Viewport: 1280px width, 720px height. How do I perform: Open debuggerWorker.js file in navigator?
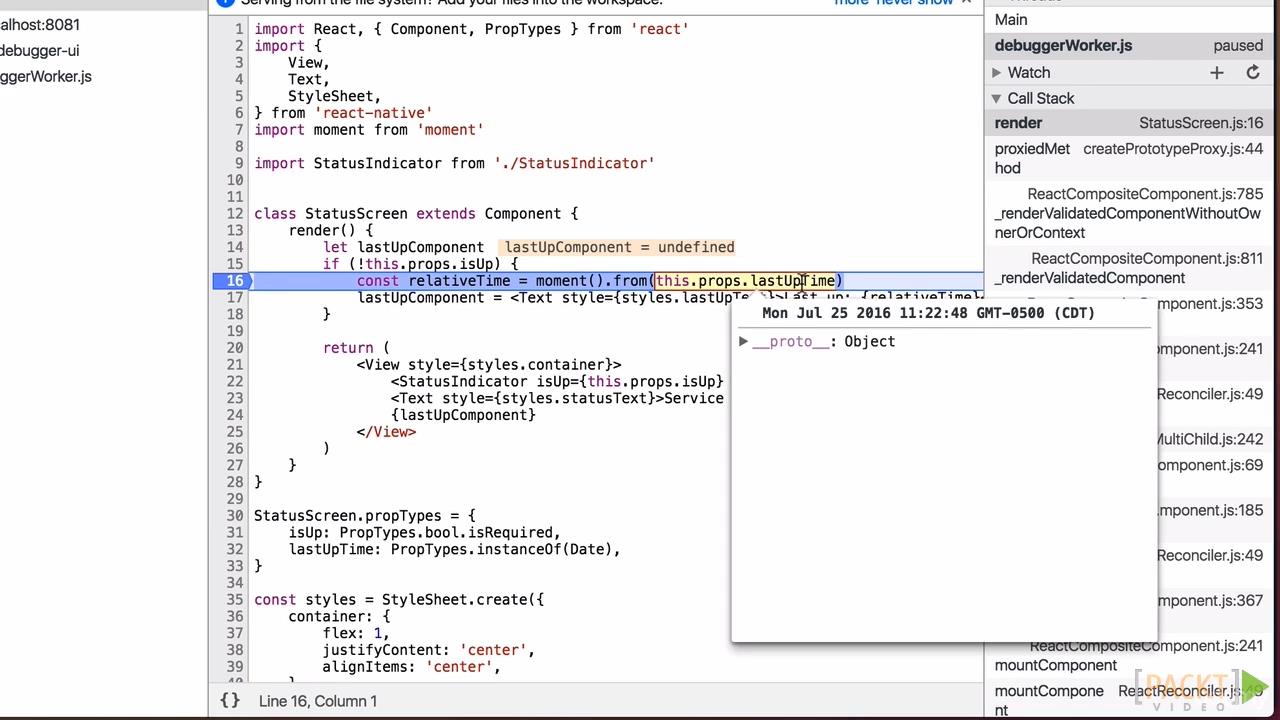46,76
